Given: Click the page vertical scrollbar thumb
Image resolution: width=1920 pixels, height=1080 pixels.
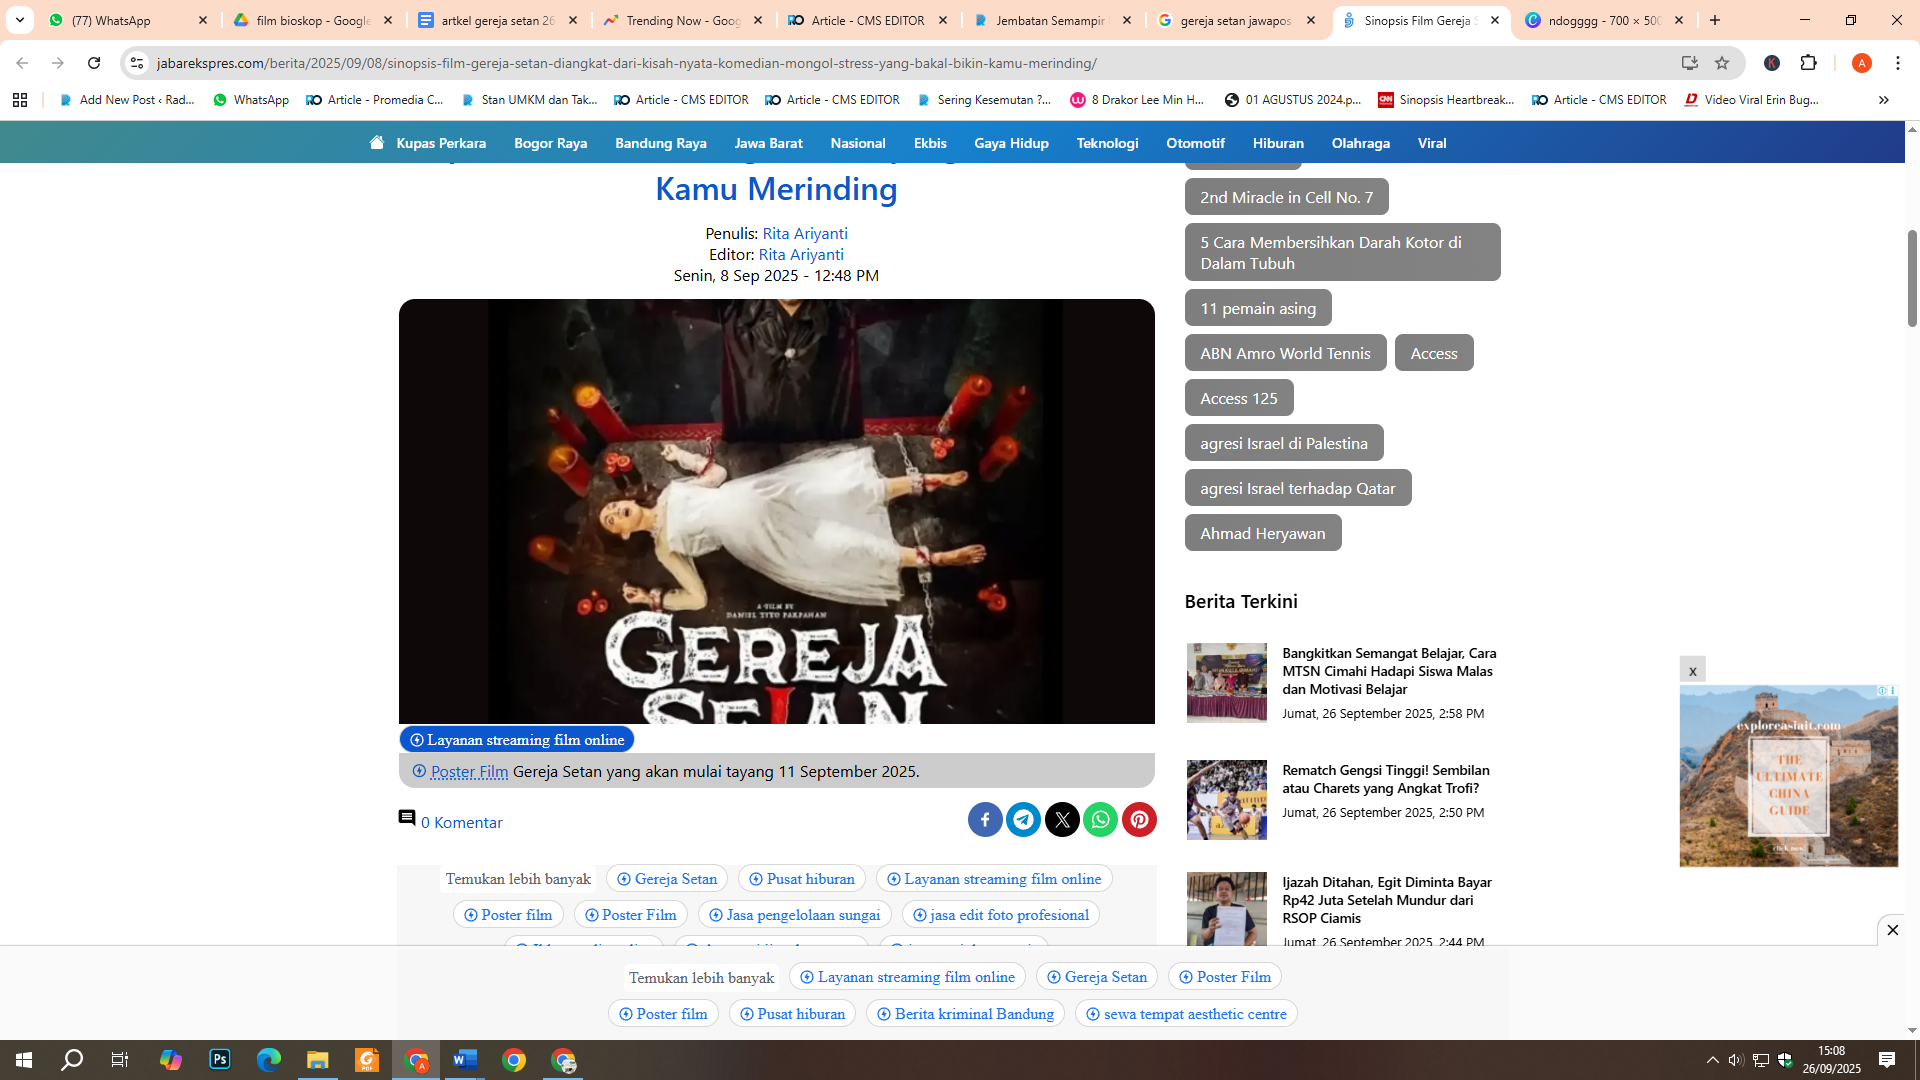Looking at the screenshot, I should (1912, 278).
